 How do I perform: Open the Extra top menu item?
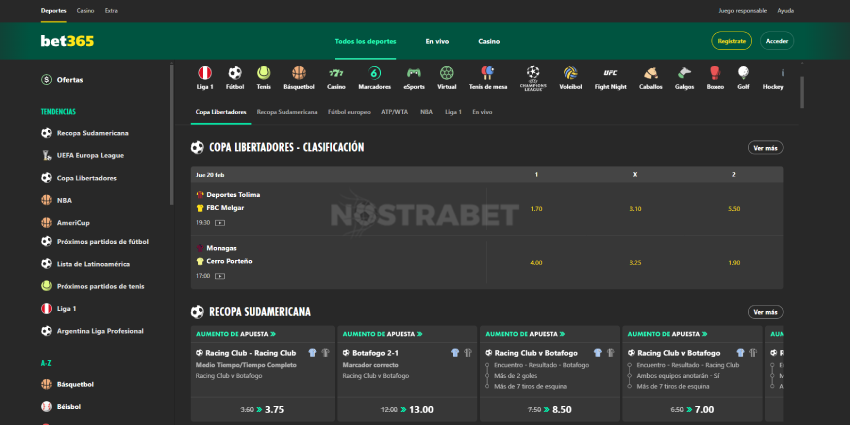[x=111, y=11]
